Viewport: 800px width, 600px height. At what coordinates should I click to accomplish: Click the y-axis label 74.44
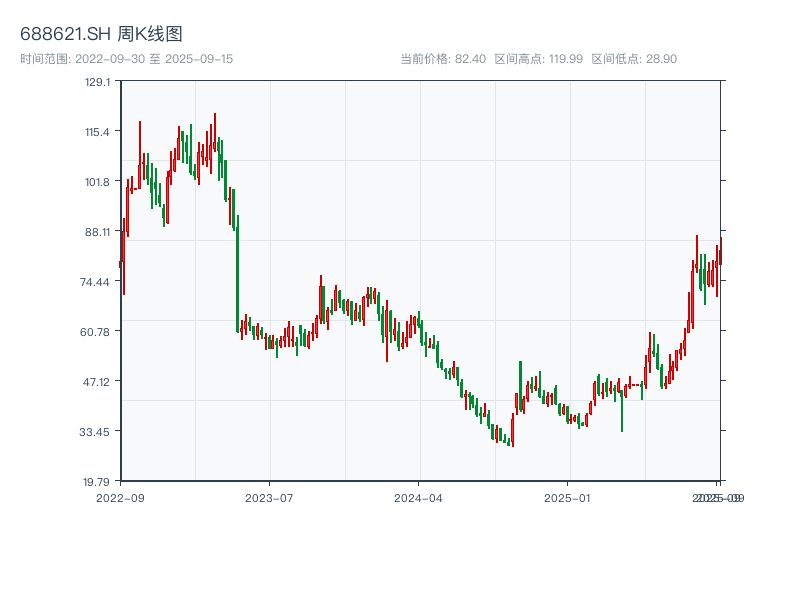click(95, 282)
